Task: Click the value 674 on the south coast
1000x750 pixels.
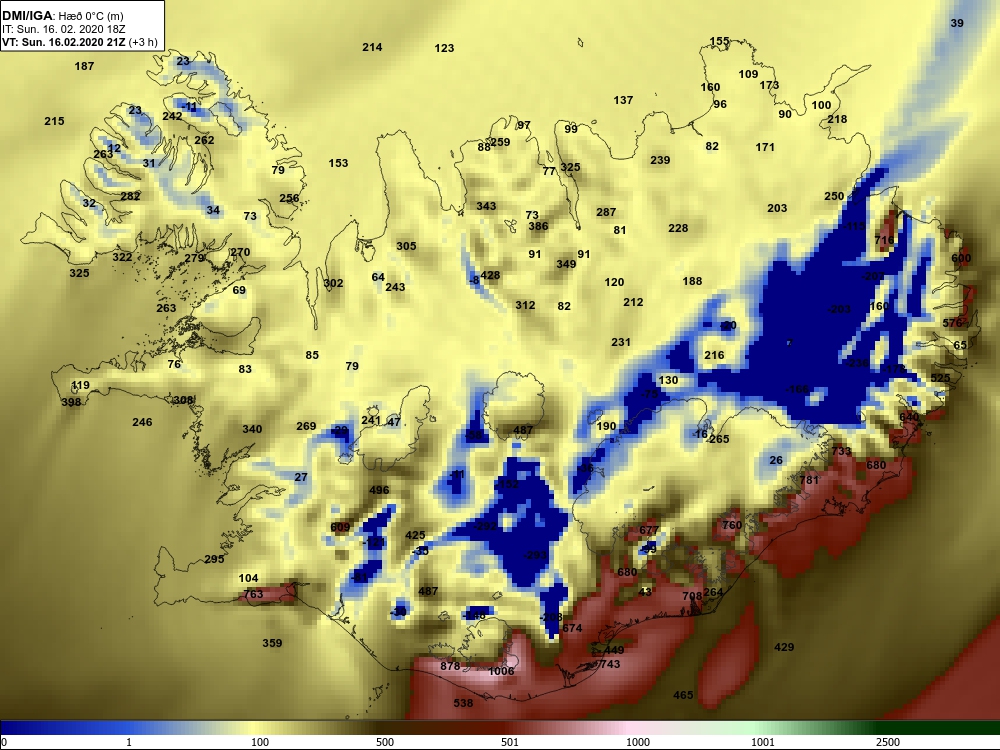Action: pos(572,628)
